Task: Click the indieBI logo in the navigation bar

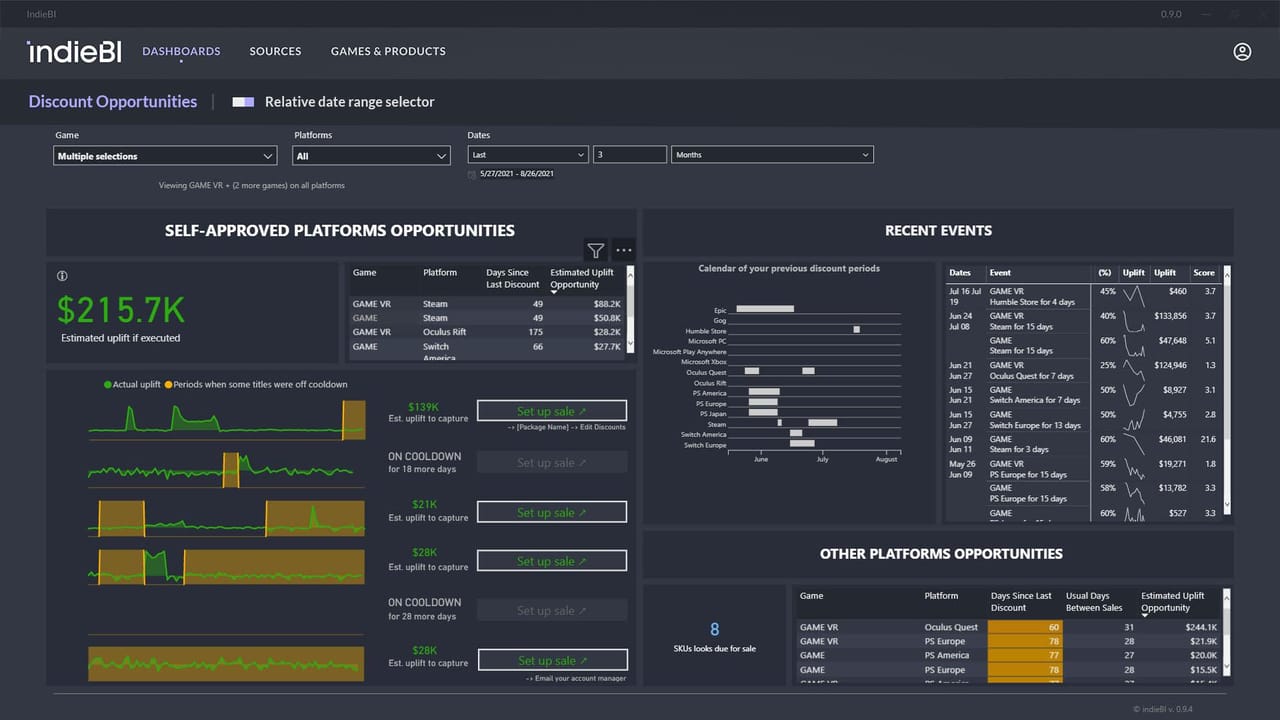Action: [74, 51]
